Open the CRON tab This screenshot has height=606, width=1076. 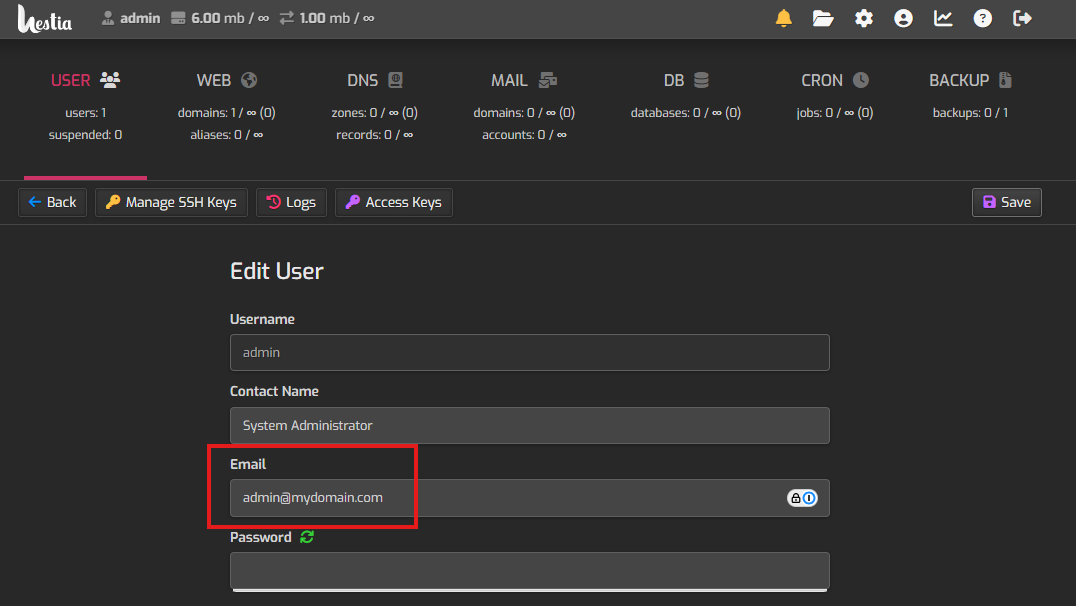coord(834,80)
